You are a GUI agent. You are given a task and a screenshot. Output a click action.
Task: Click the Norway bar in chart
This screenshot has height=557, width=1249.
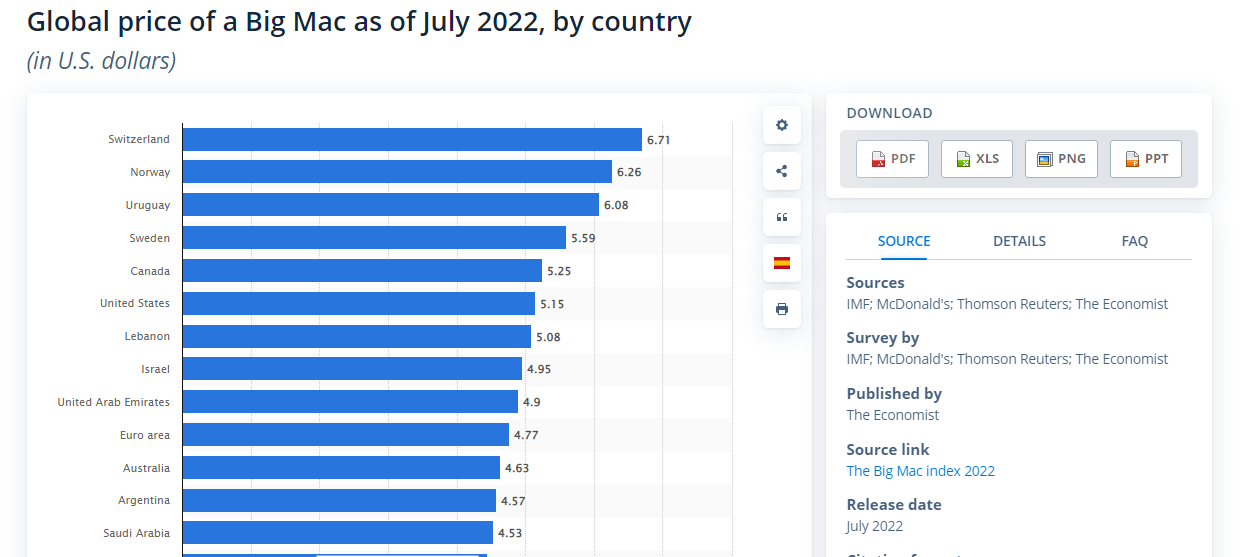click(397, 172)
